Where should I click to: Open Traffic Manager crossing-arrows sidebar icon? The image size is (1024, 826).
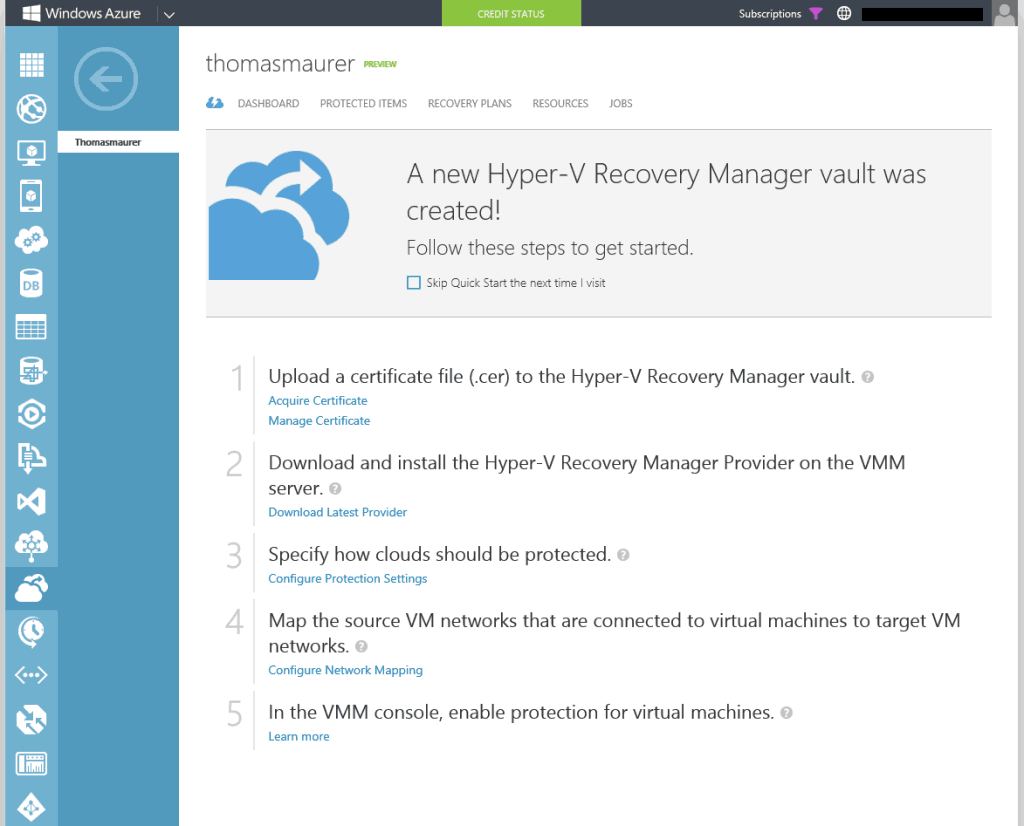tap(31, 720)
